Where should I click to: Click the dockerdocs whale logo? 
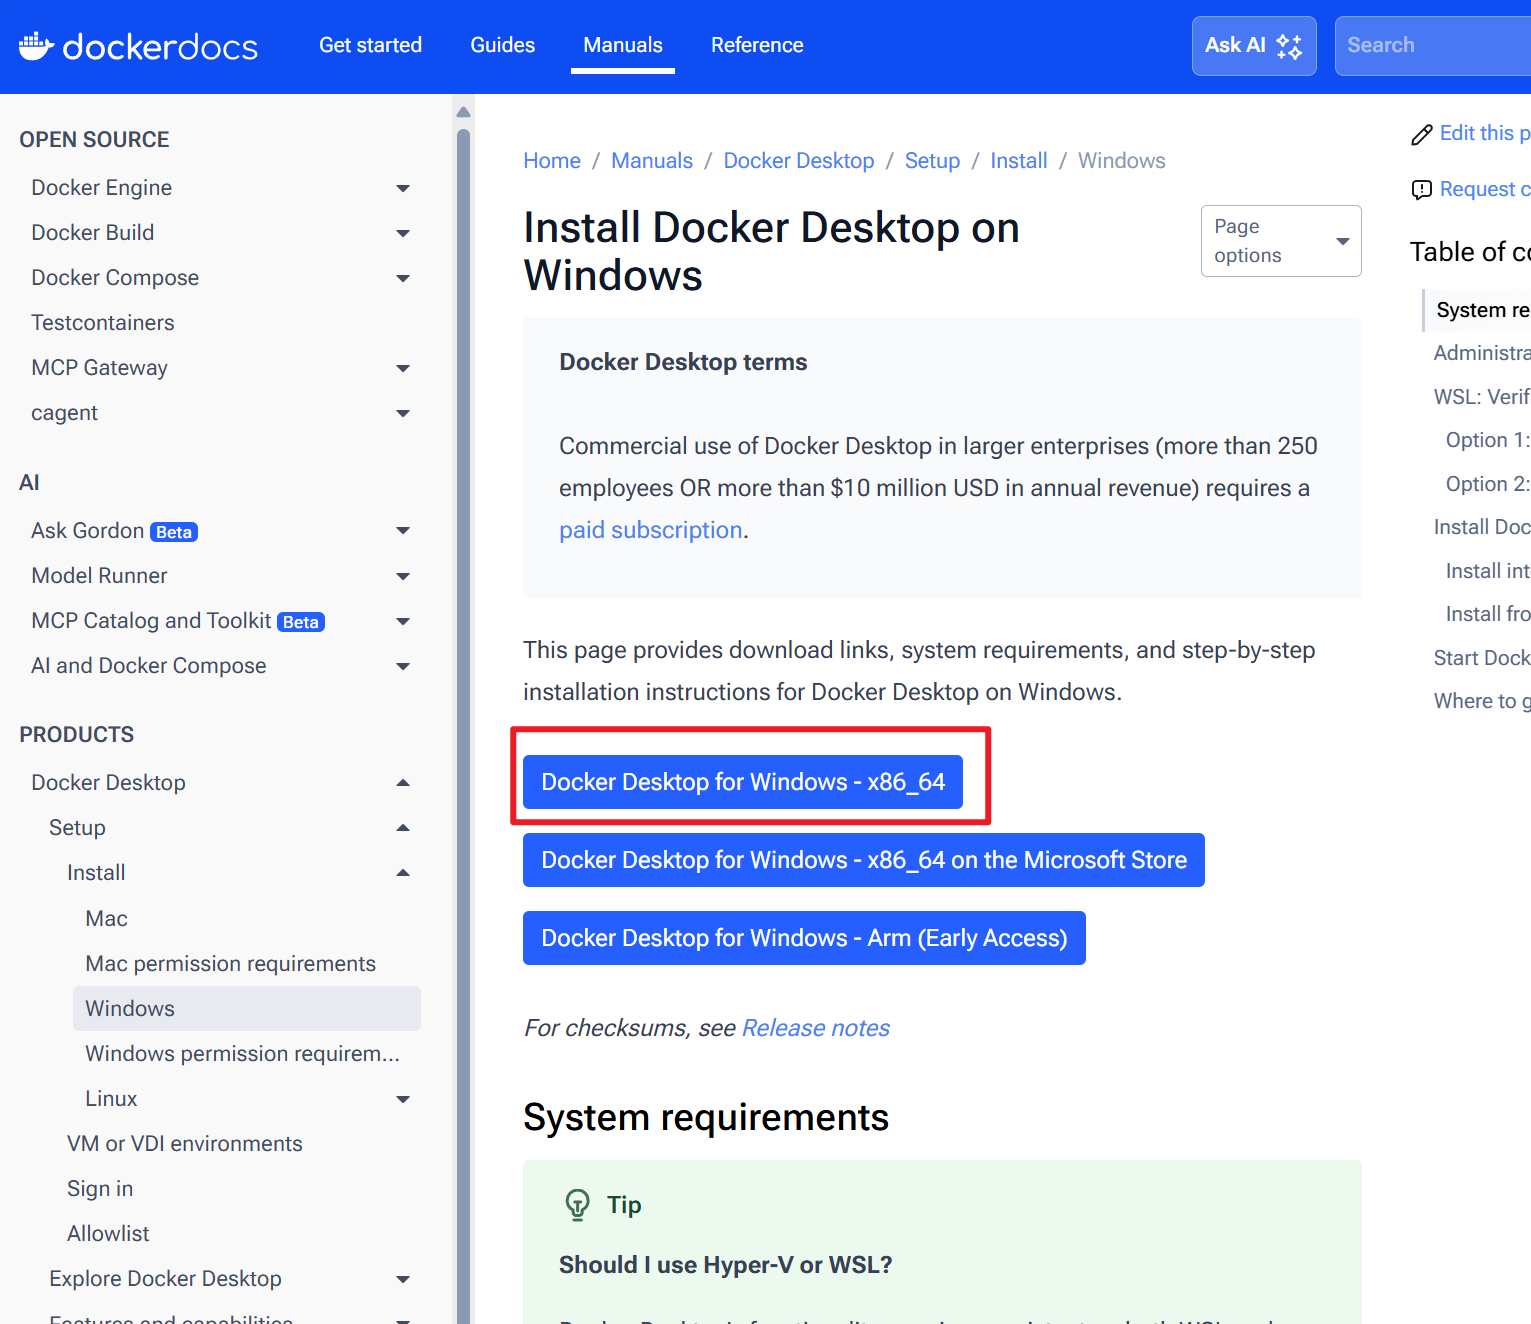tap(36, 45)
